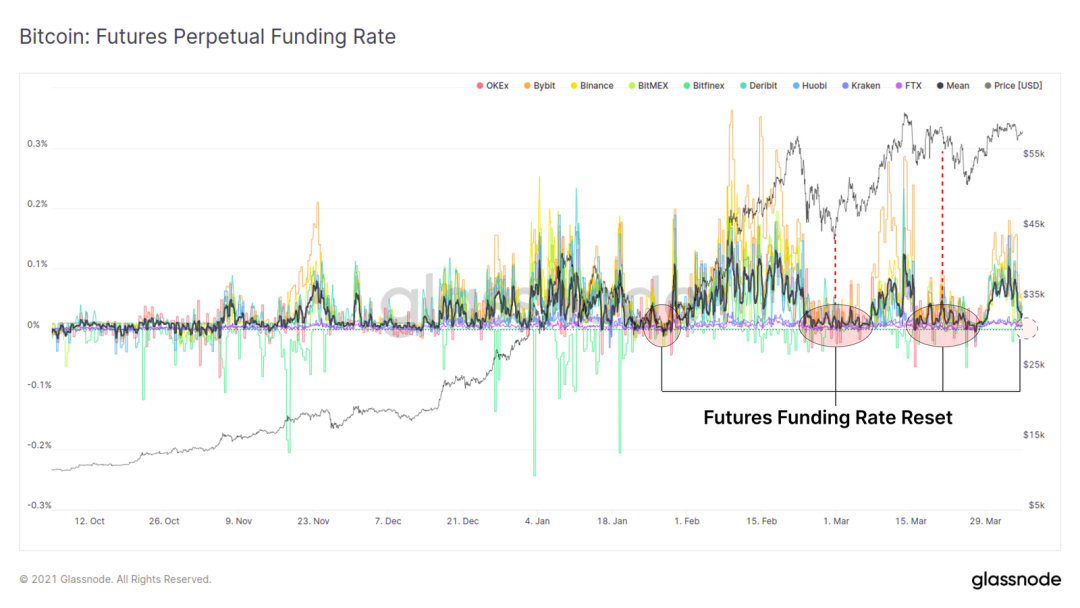Click the FTX purple legend dot
1080x608 pixels.
[x=897, y=86]
